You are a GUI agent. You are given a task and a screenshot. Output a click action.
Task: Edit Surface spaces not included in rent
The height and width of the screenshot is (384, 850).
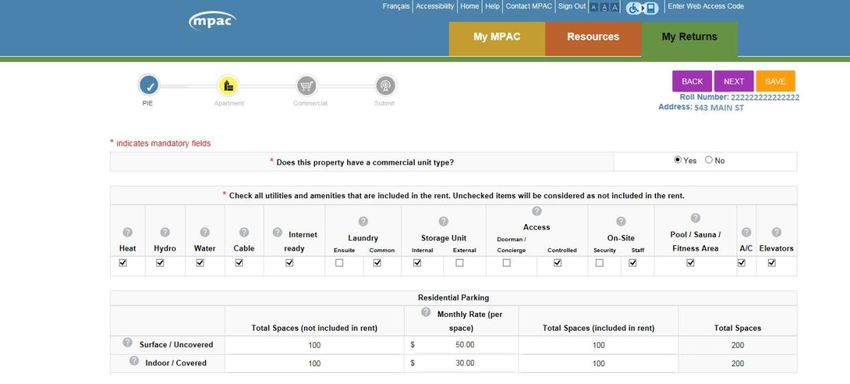[314, 345]
